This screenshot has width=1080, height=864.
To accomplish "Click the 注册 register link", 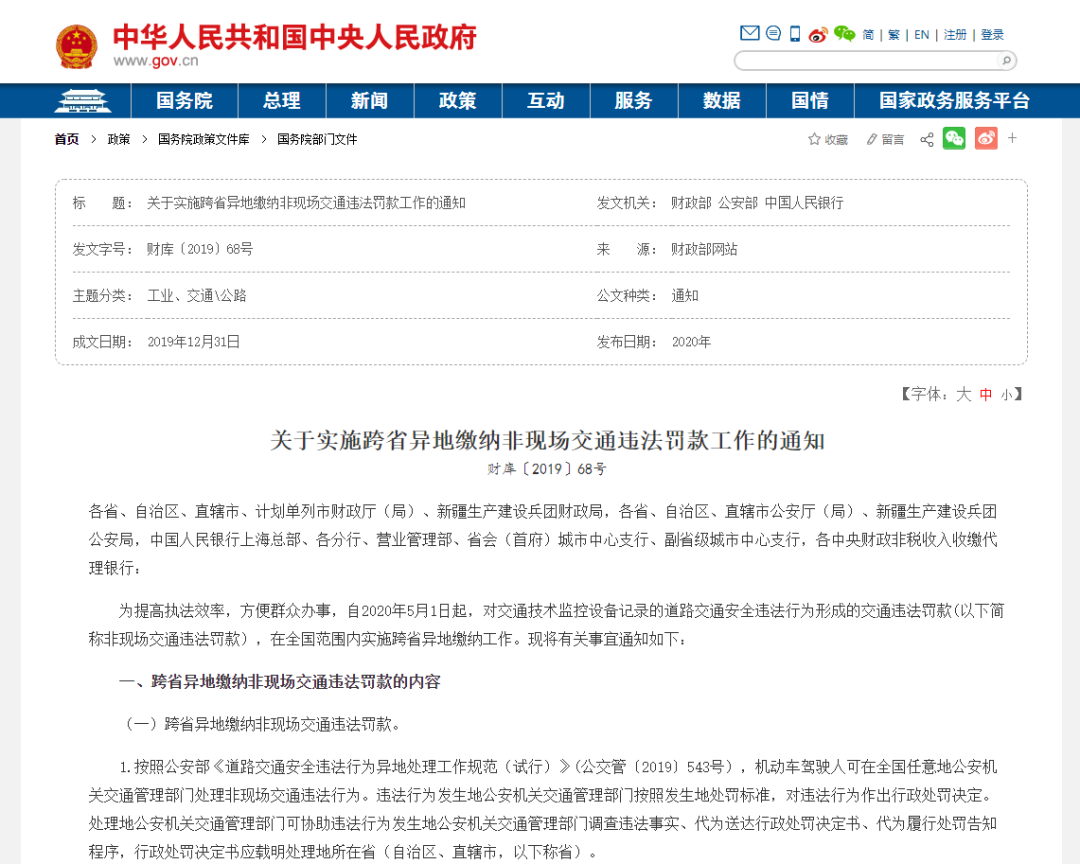I will (955, 34).
